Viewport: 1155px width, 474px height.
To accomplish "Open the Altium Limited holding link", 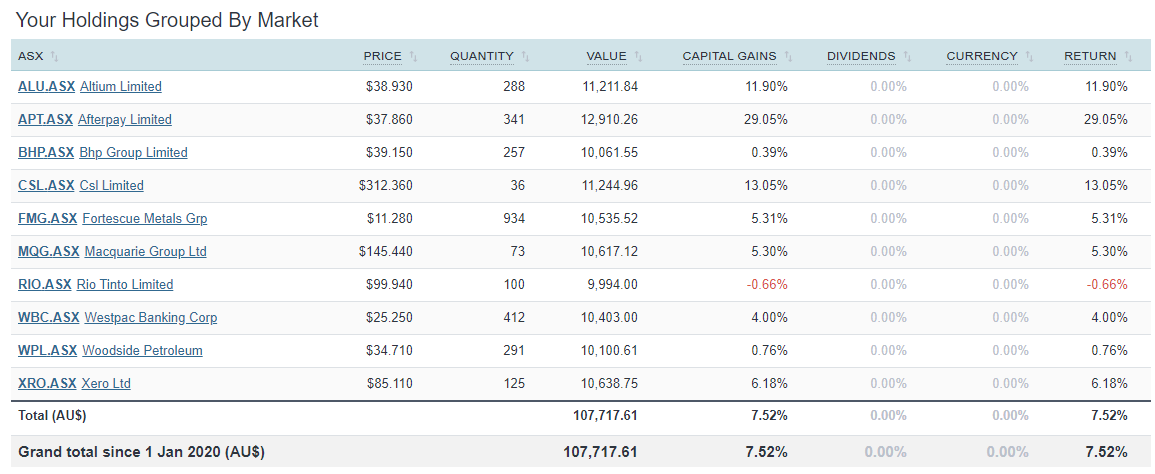I will [121, 86].
